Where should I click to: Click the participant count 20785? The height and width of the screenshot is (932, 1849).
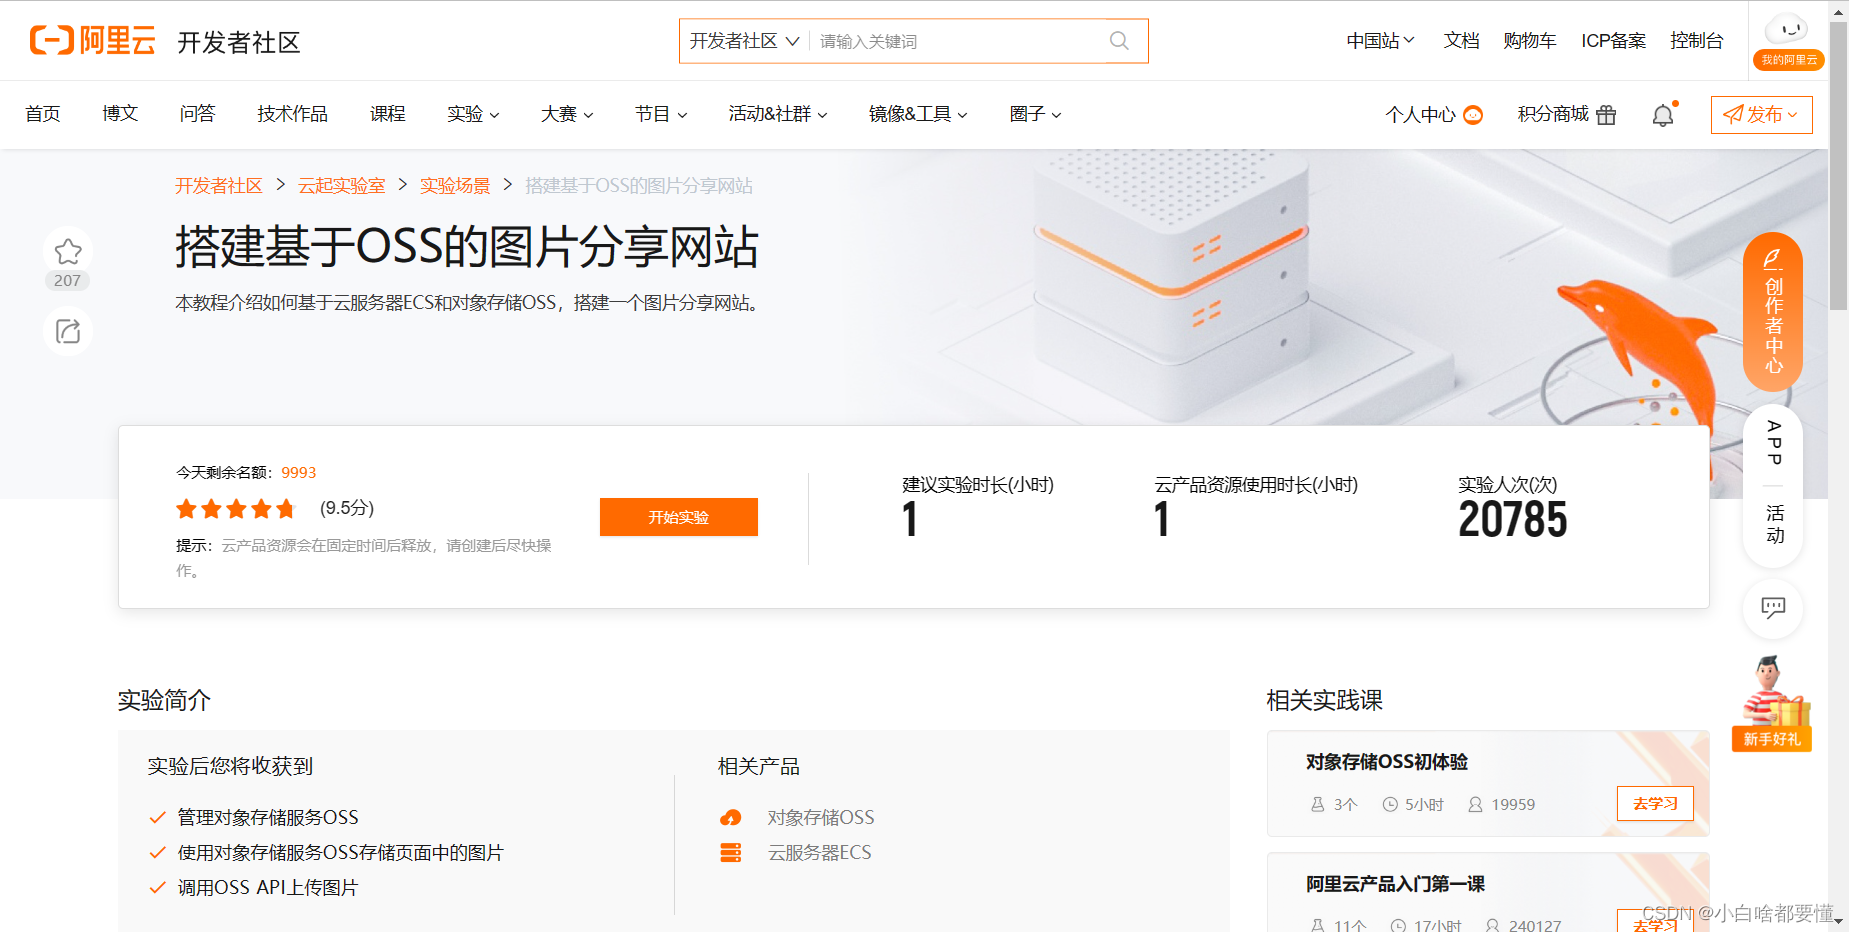coord(1513,520)
